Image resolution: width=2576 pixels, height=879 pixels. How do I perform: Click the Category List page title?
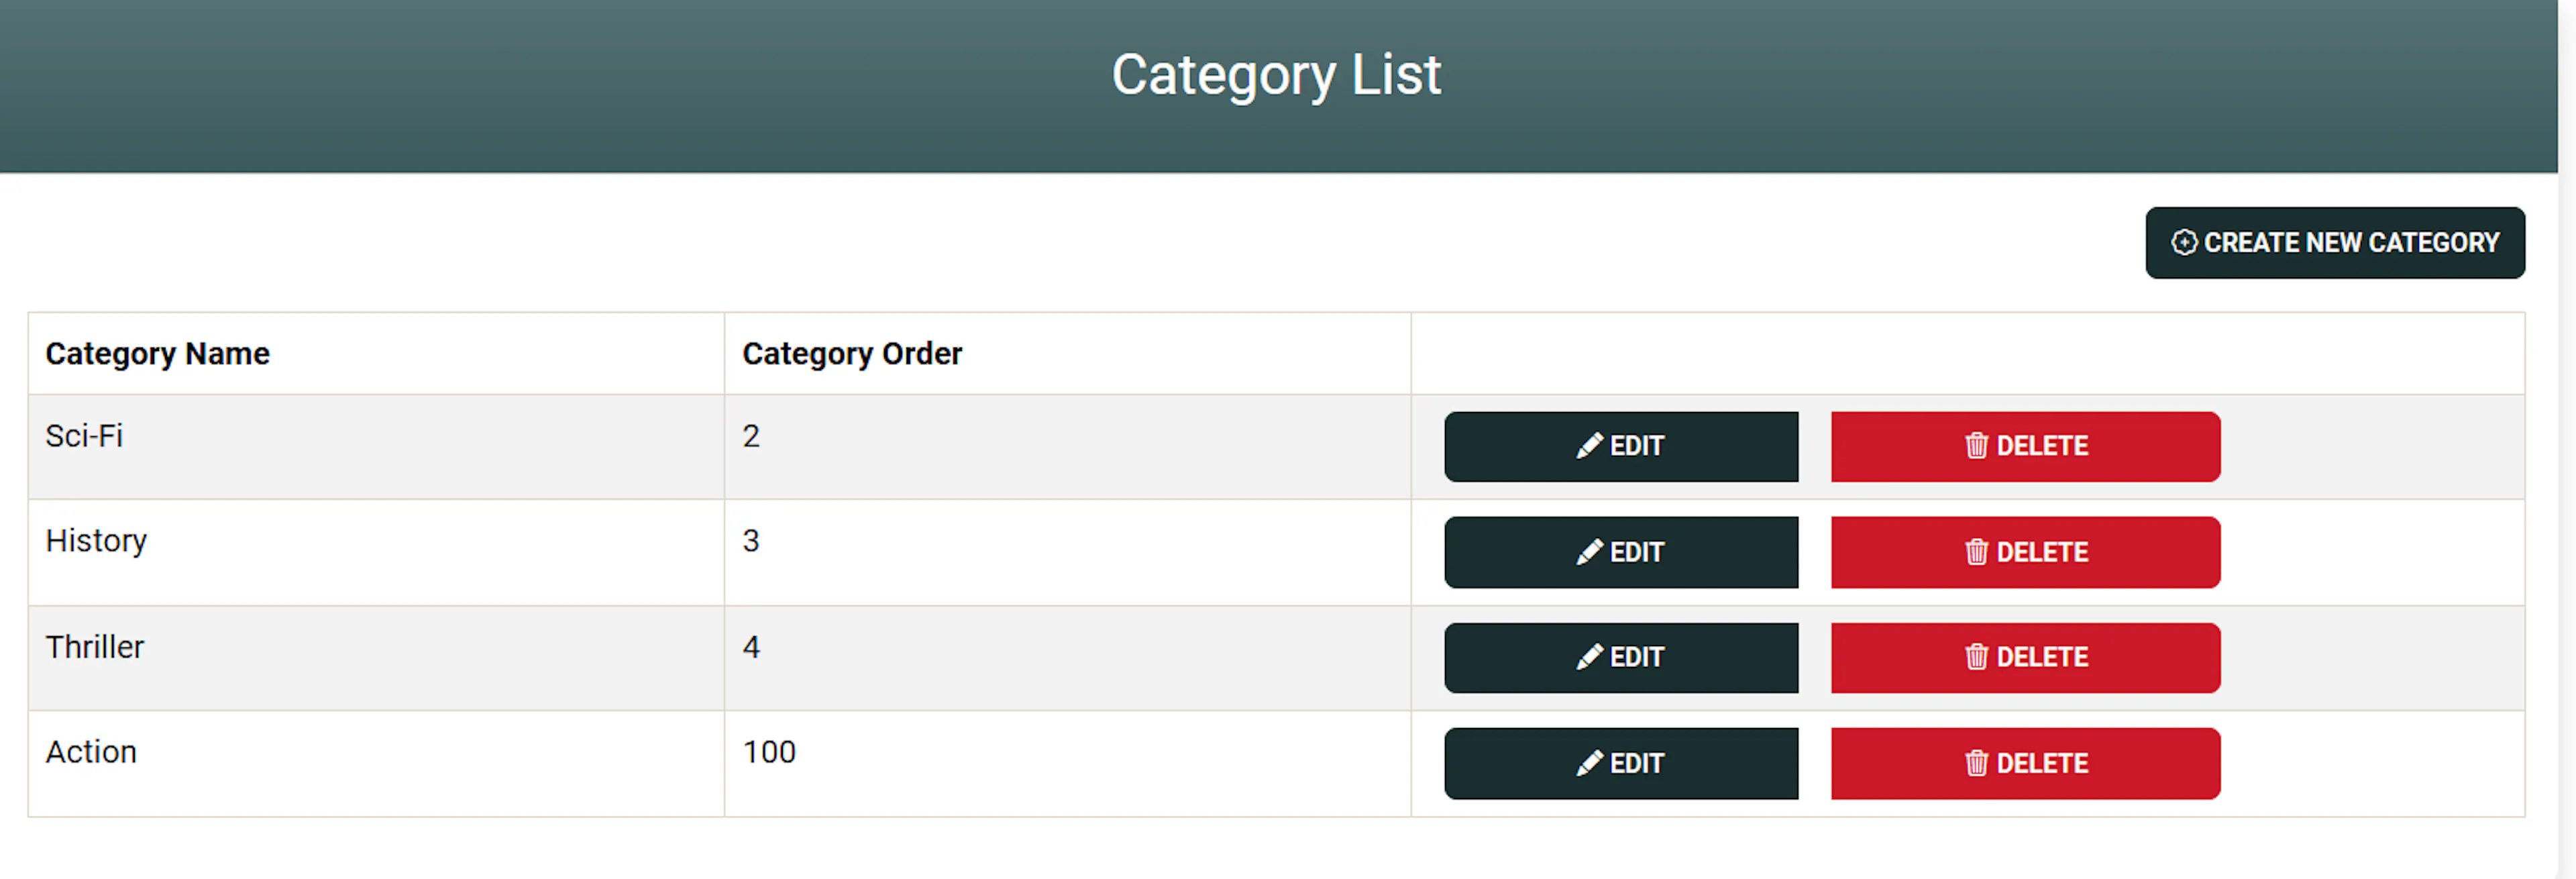[x=1277, y=74]
